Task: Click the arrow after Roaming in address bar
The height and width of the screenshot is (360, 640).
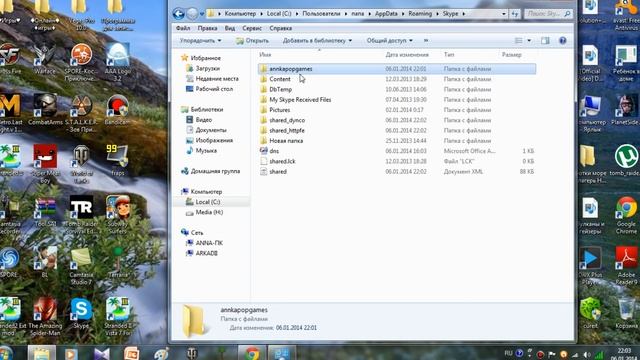Action: [x=439, y=14]
